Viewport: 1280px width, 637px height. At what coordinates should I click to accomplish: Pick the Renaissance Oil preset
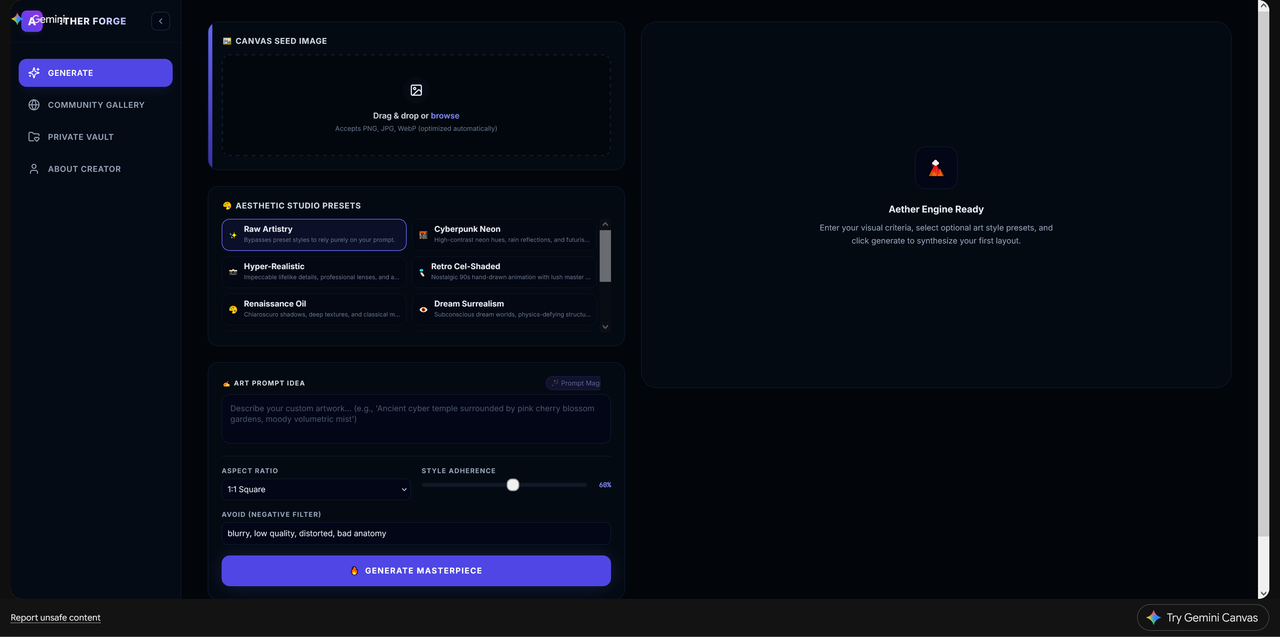click(x=314, y=309)
